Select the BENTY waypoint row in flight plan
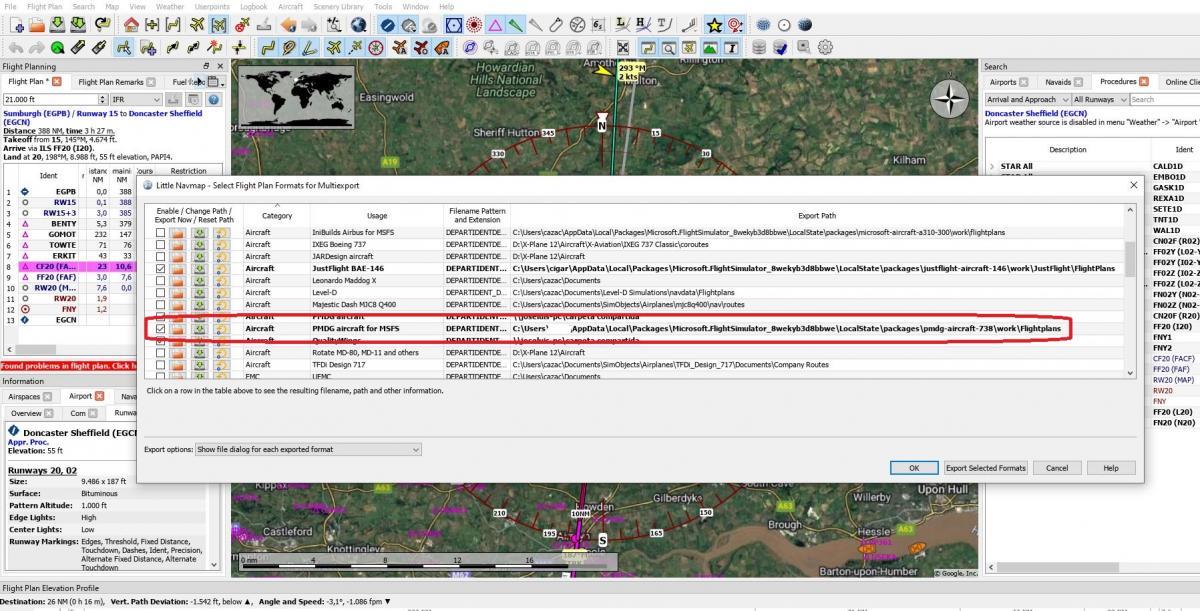The height and width of the screenshot is (611, 1200). click(70, 223)
